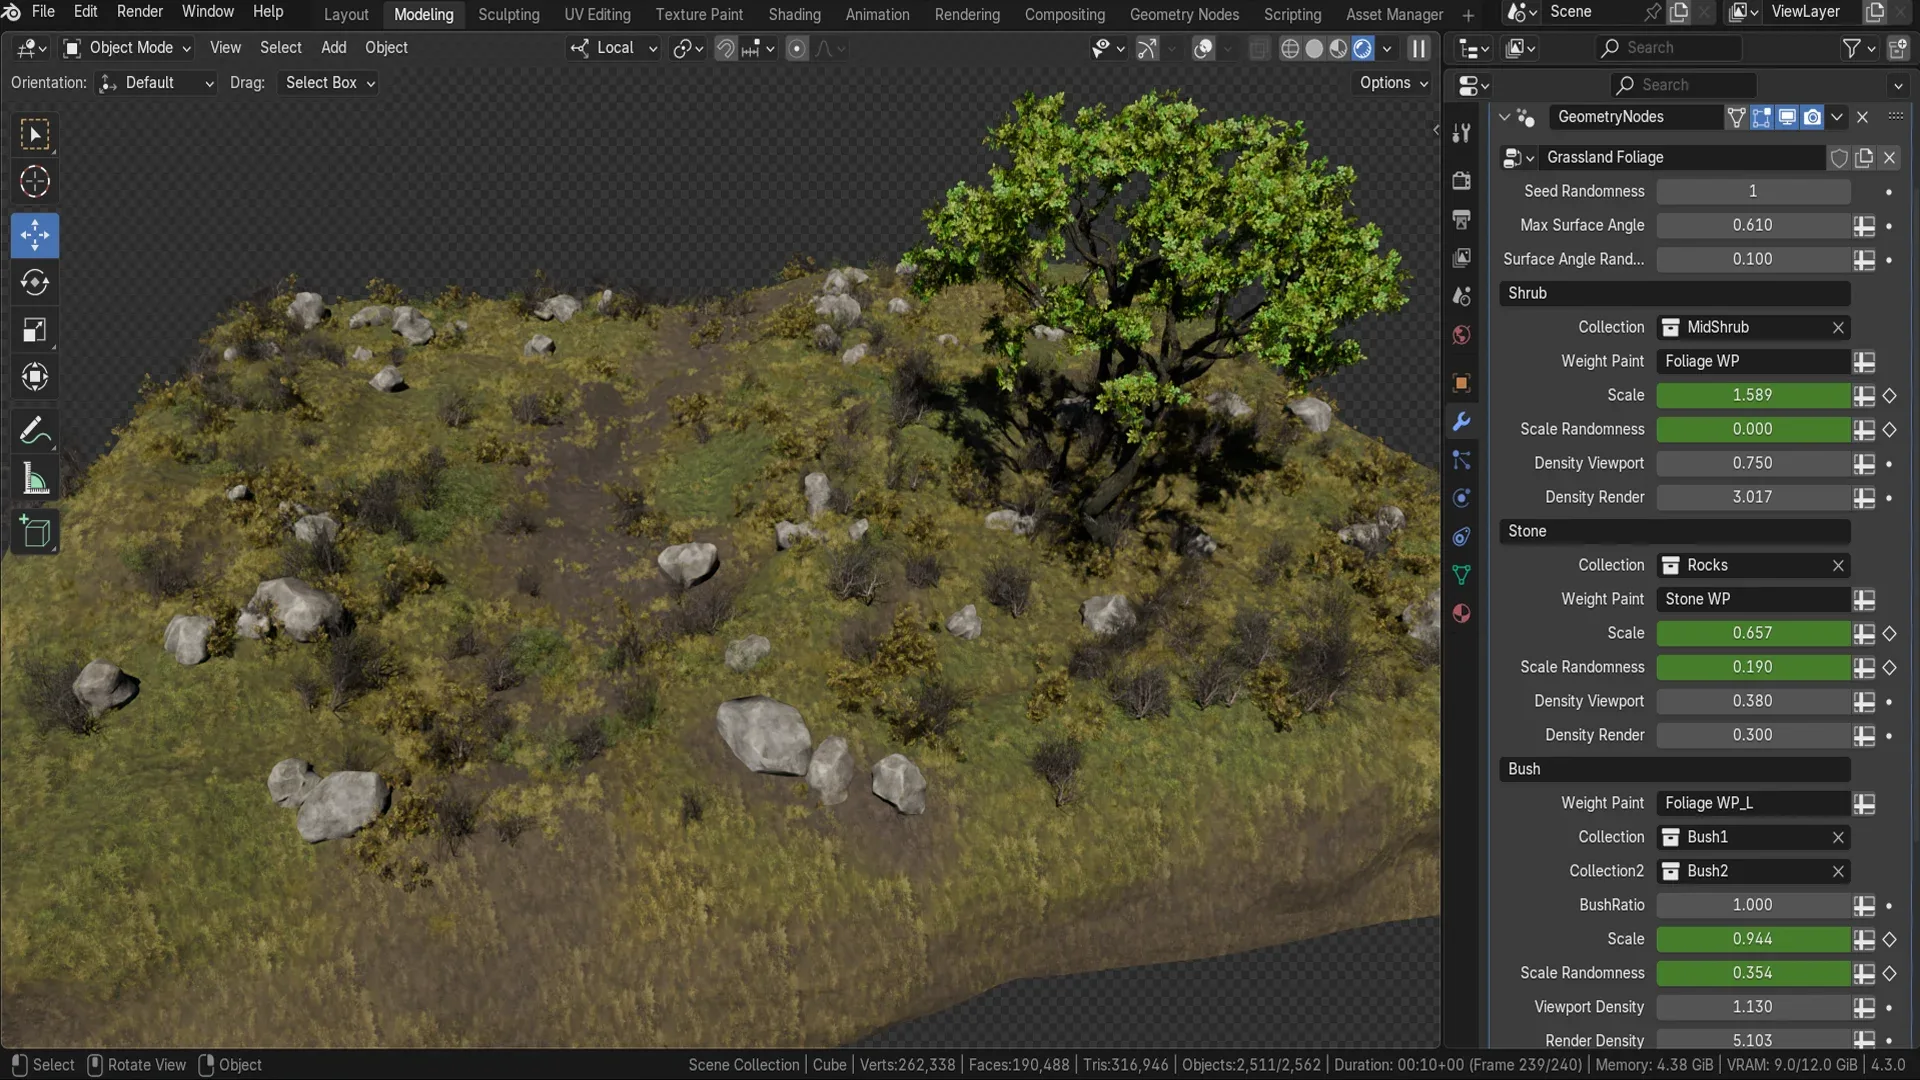
Task: Open the Proportional Editing falloff dropdown
Action: pos(831,48)
